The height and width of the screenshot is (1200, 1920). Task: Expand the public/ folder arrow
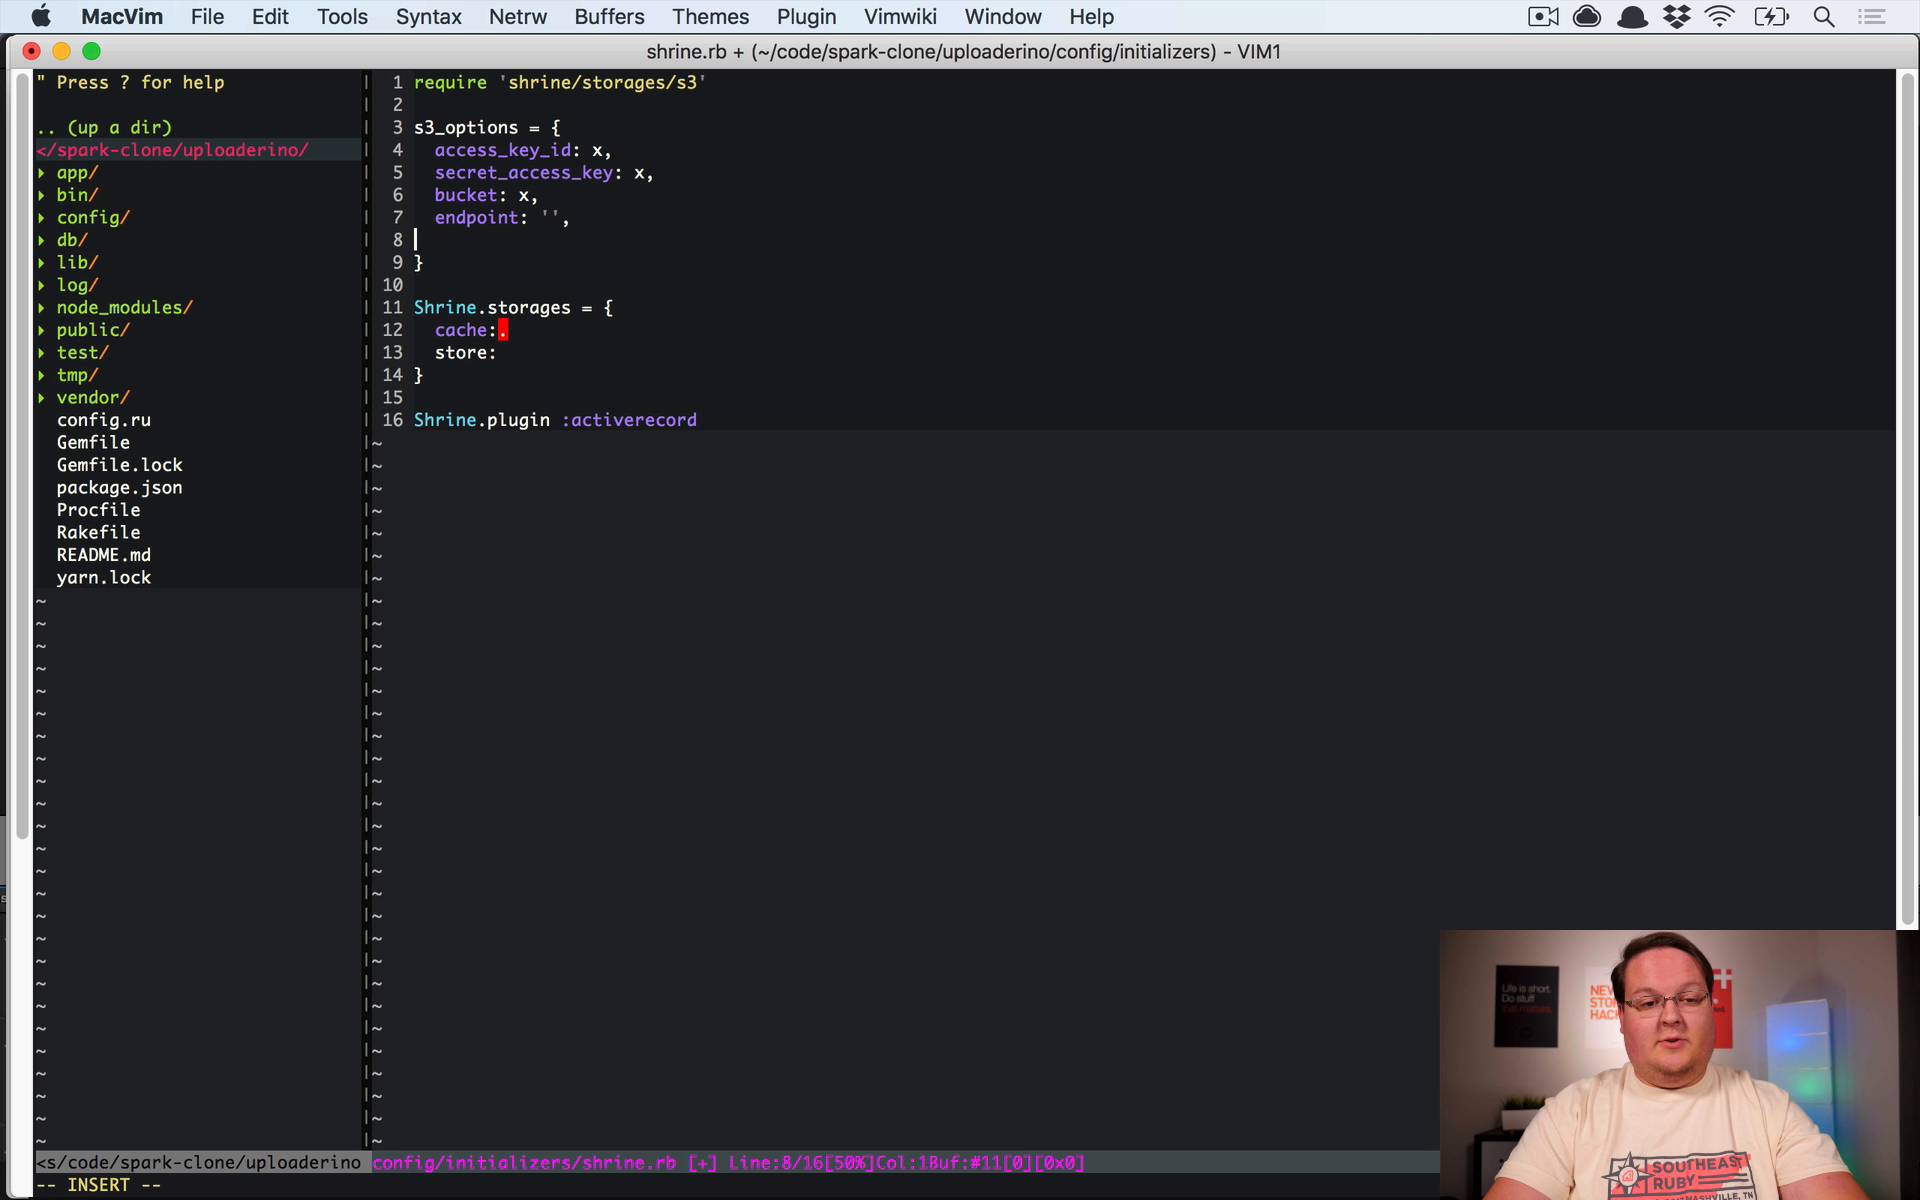pyautogui.click(x=42, y=330)
